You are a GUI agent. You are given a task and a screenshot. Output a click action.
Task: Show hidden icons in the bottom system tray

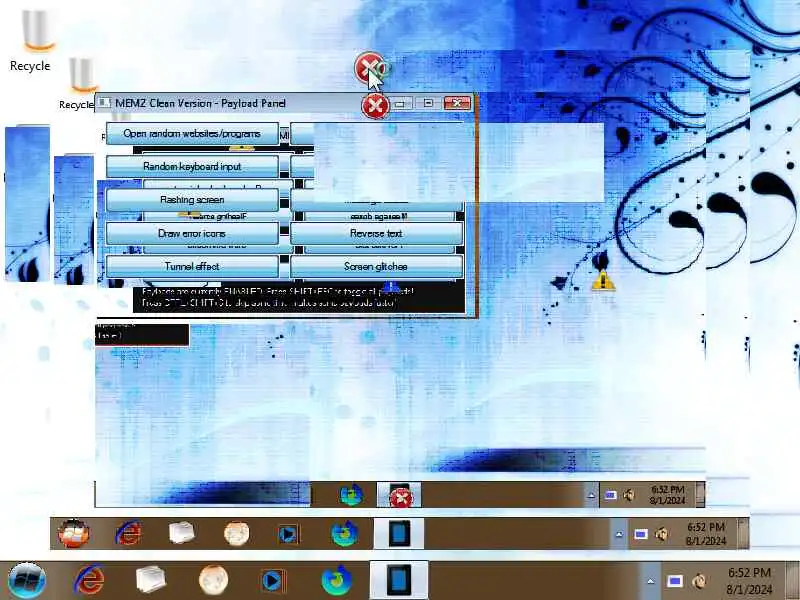(650, 581)
